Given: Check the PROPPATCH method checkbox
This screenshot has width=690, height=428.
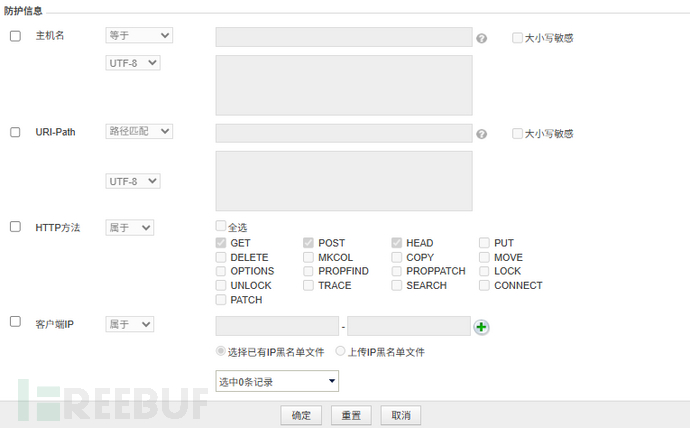Looking at the screenshot, I should 396,271.
